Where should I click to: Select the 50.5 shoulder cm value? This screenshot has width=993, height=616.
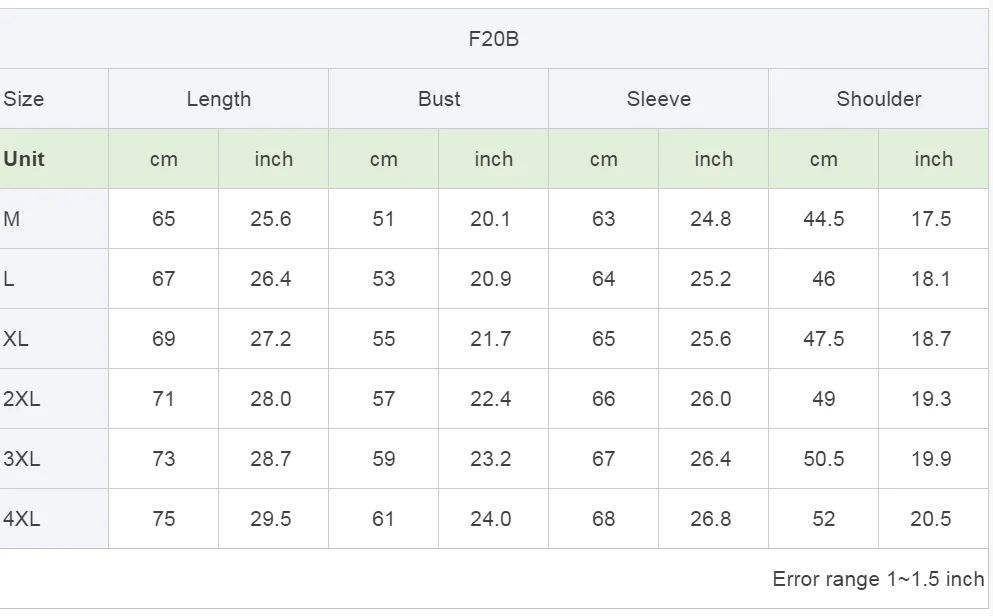coord(823,458)
